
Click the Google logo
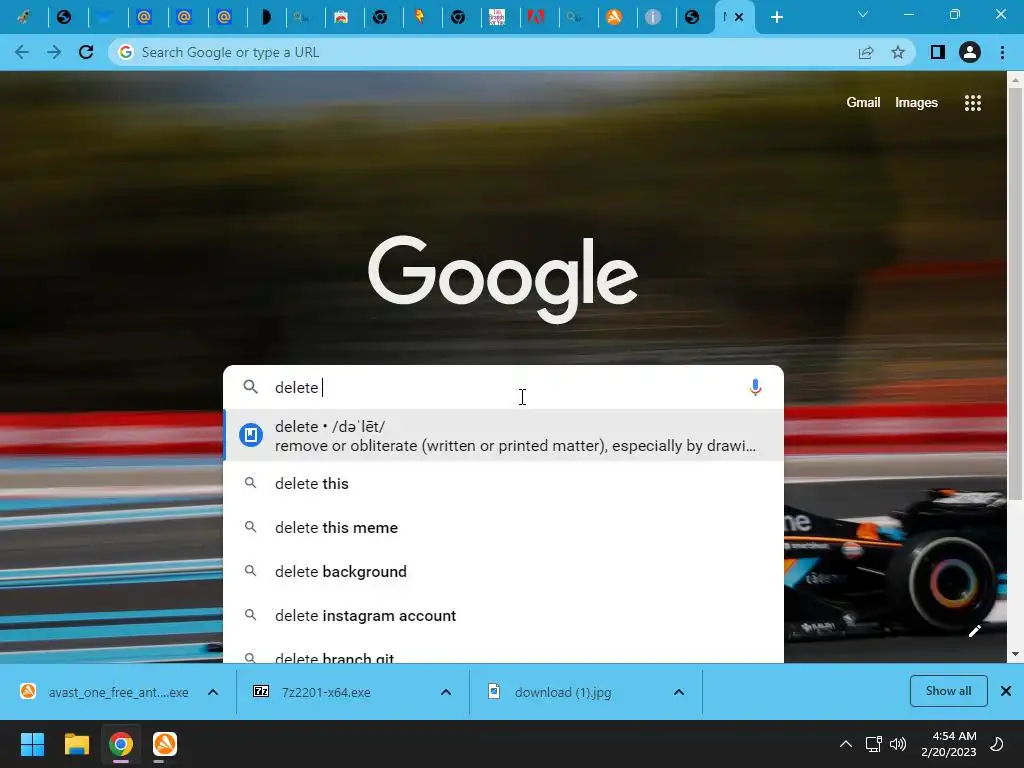(x=503, y=279)
